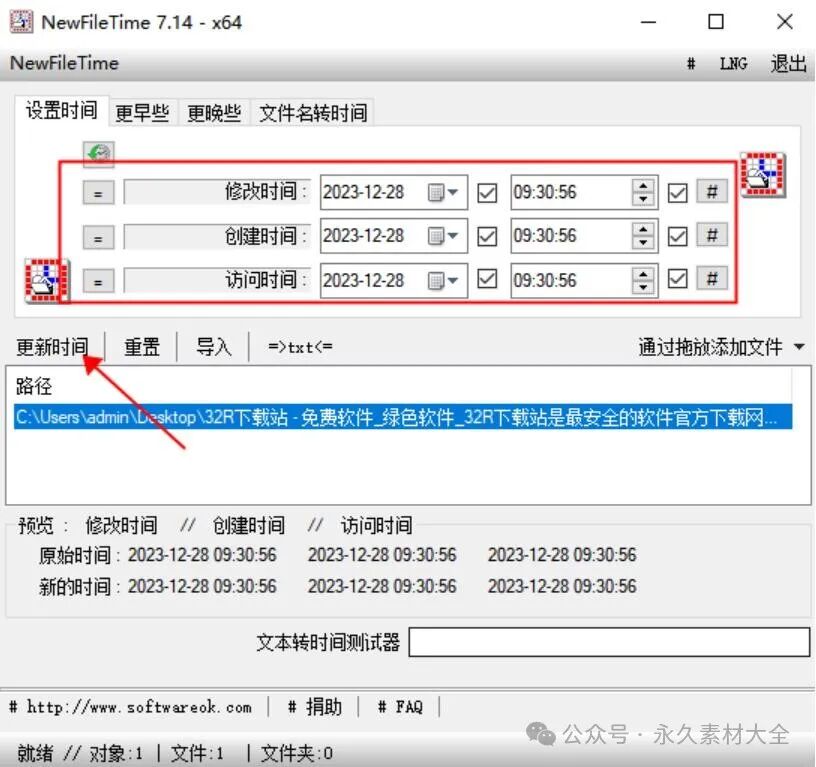Minimize the NewFileTime window
The width and height of the screenshot is (816, 767).
pyautogui.click(x=648, y=22)
